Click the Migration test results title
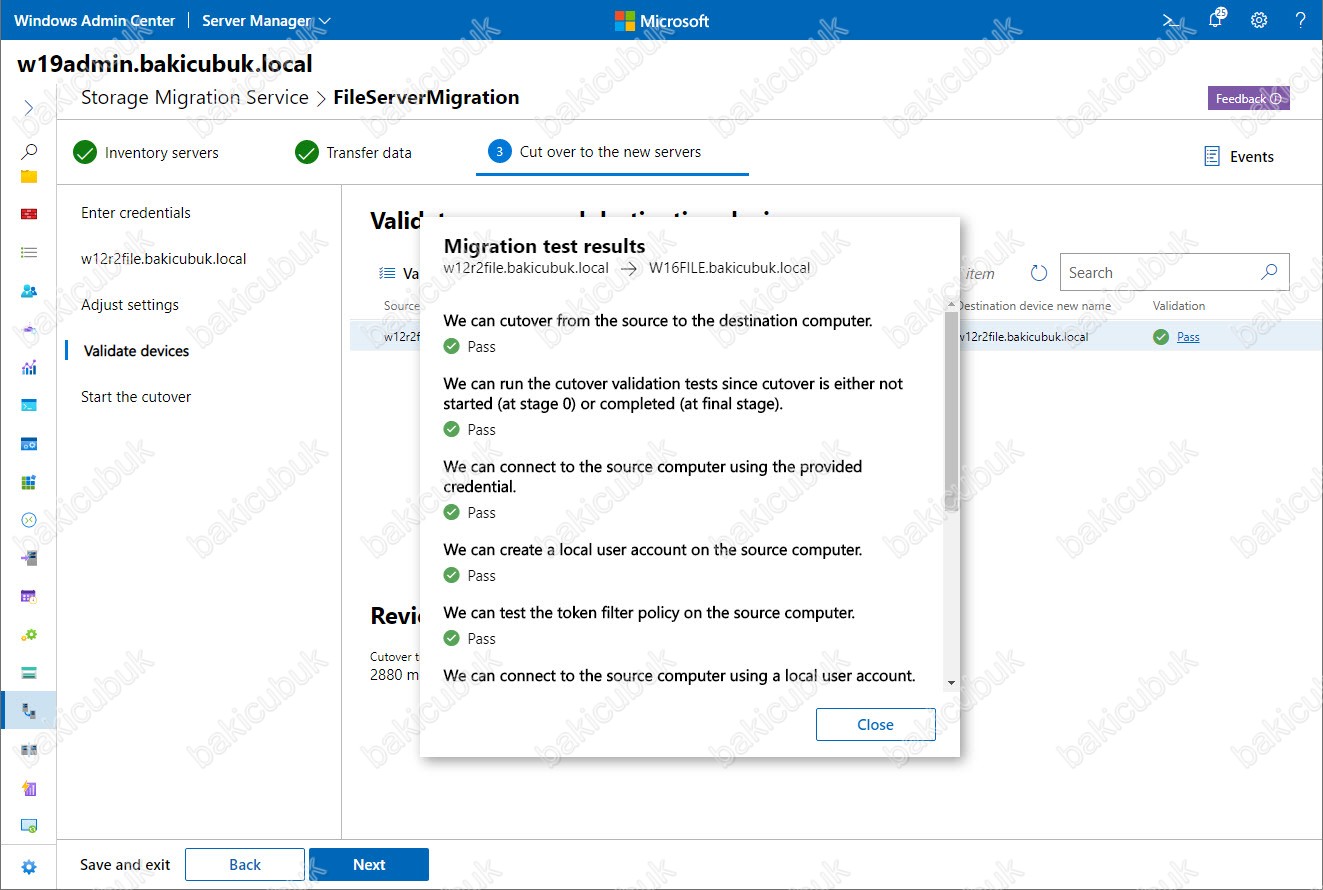This screenshot has width=1323, height=890. click(x=544, y=246)
